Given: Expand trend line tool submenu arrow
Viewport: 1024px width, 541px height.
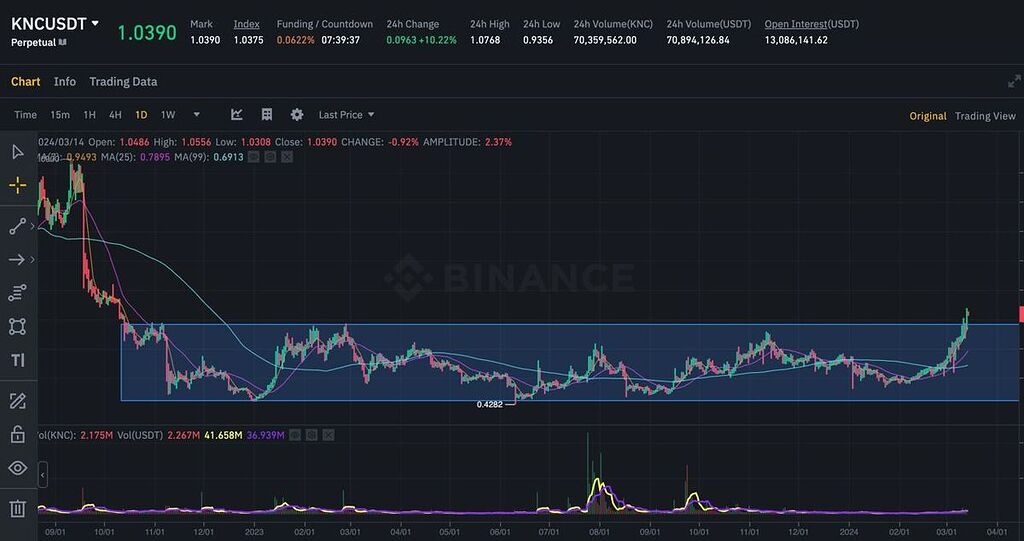Looking at the screenshot, I should tap(33, 226).
